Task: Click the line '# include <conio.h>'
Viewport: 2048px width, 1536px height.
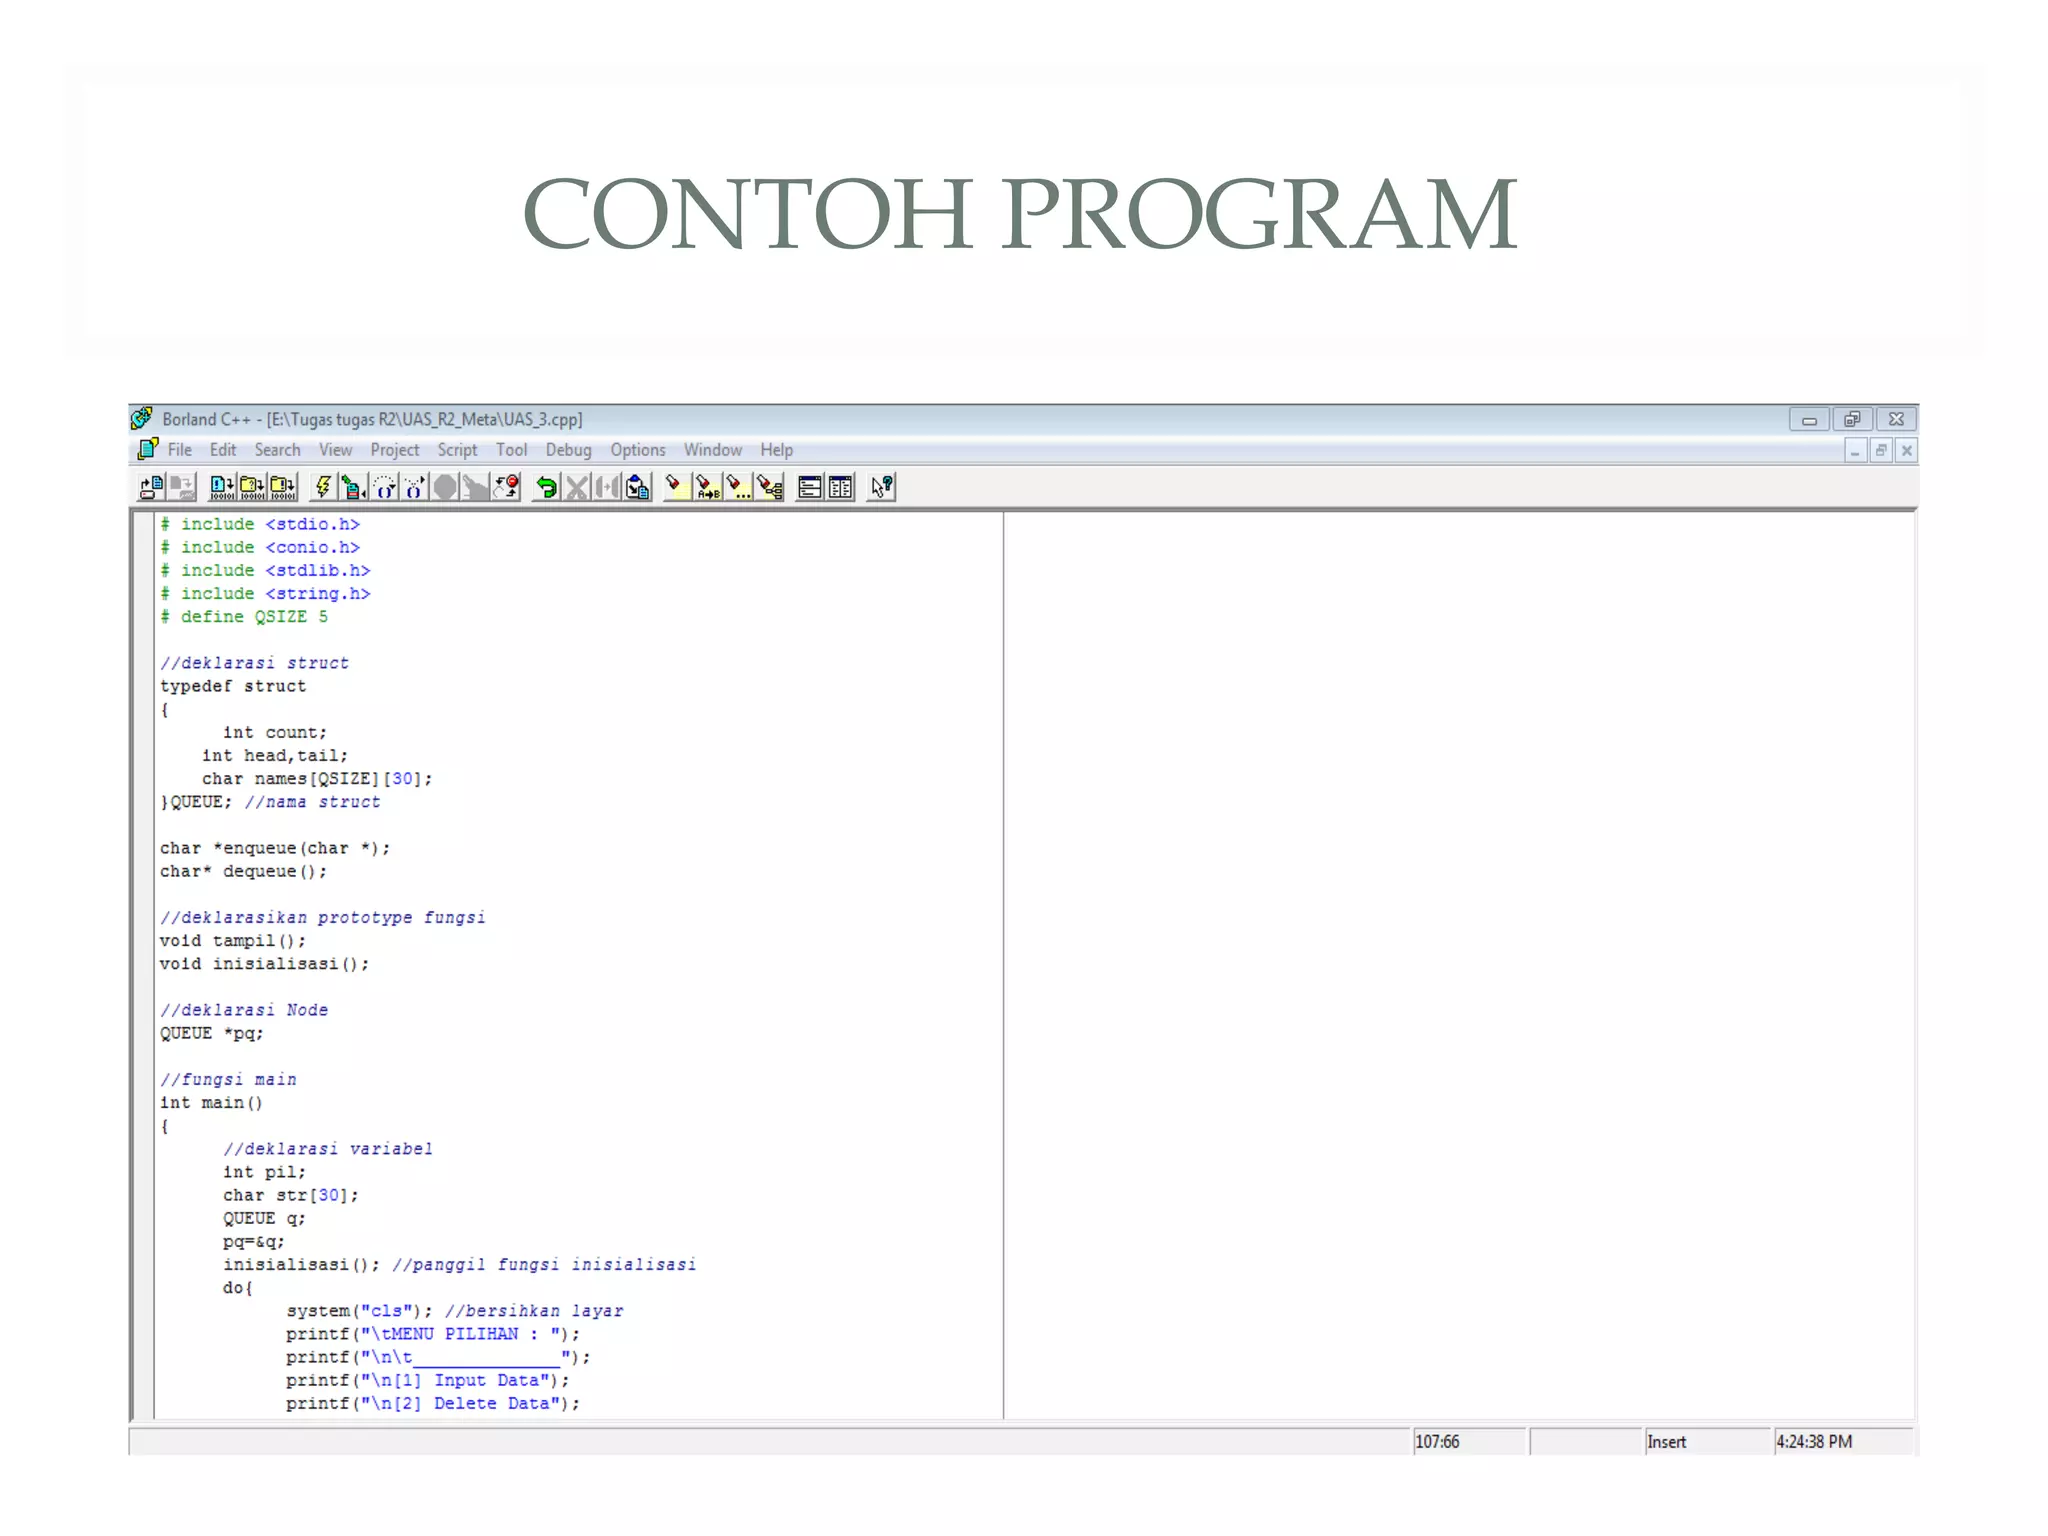Action: click(260, 547)
